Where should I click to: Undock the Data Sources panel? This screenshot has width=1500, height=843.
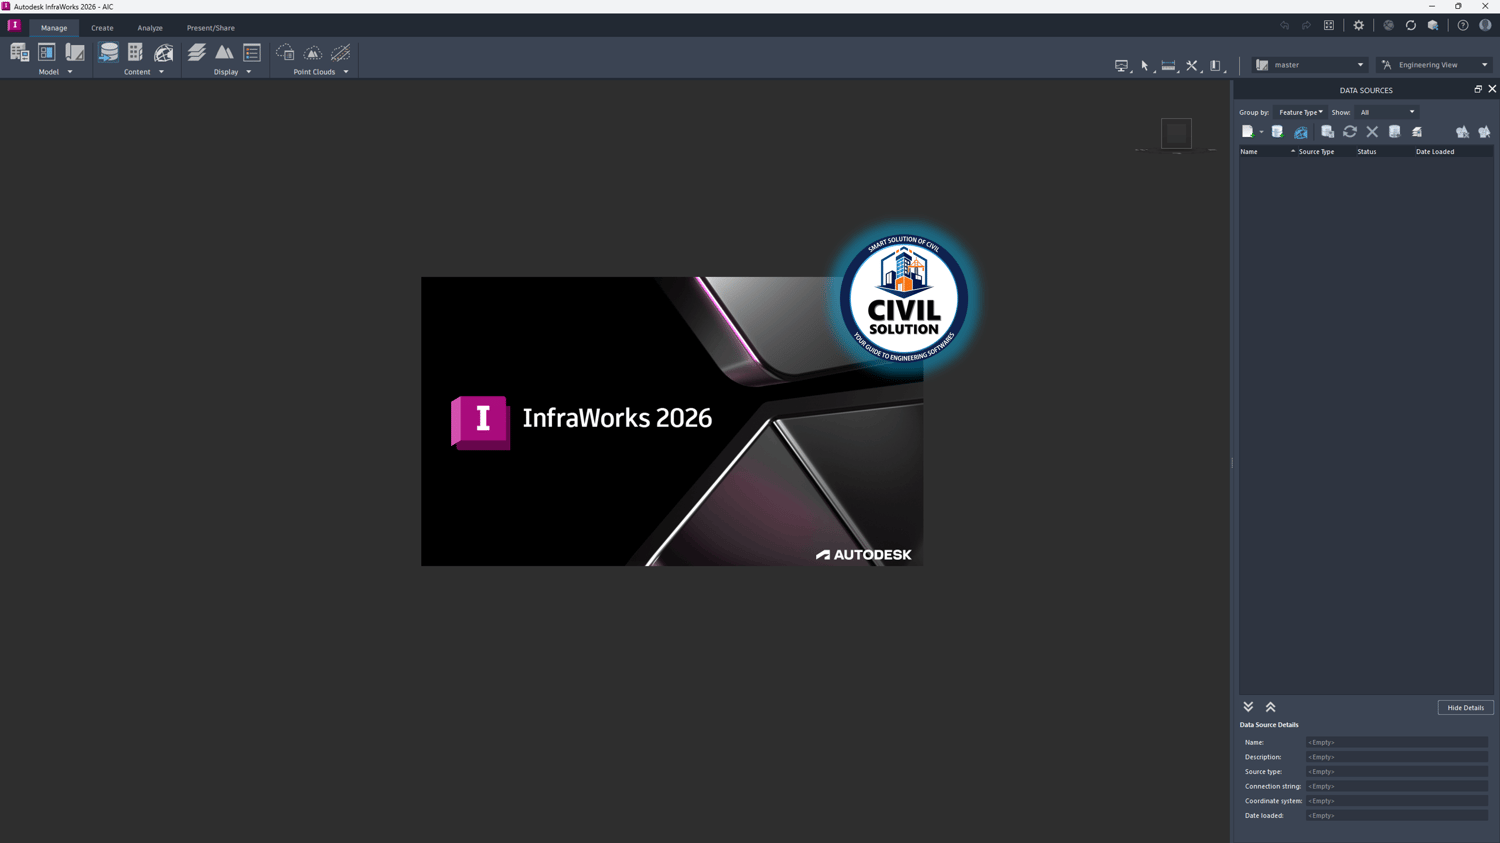(x=1478, y=90)
